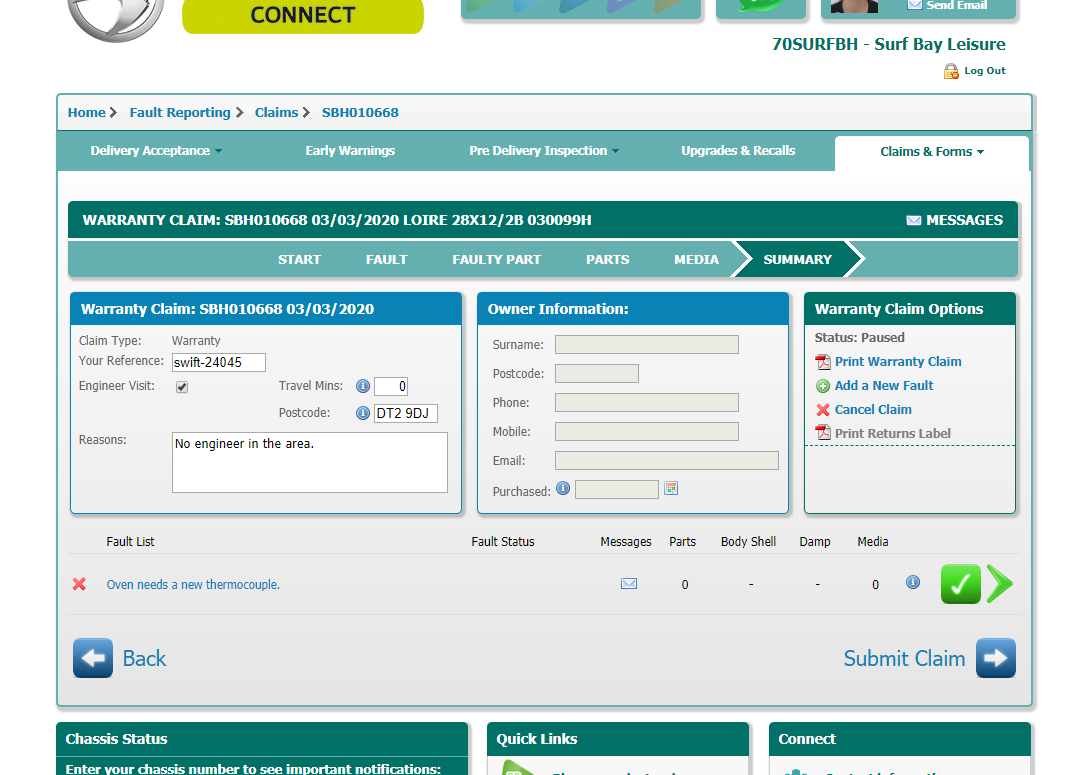Click the Chassis Status panel header
The width and height of the screenshot is (1080, 775).
(x=262, y=738)
